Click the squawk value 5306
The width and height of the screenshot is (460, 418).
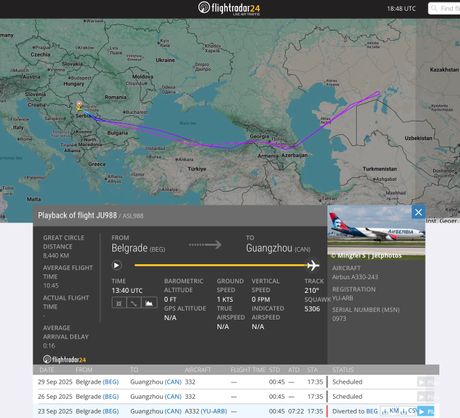[312, 309]
